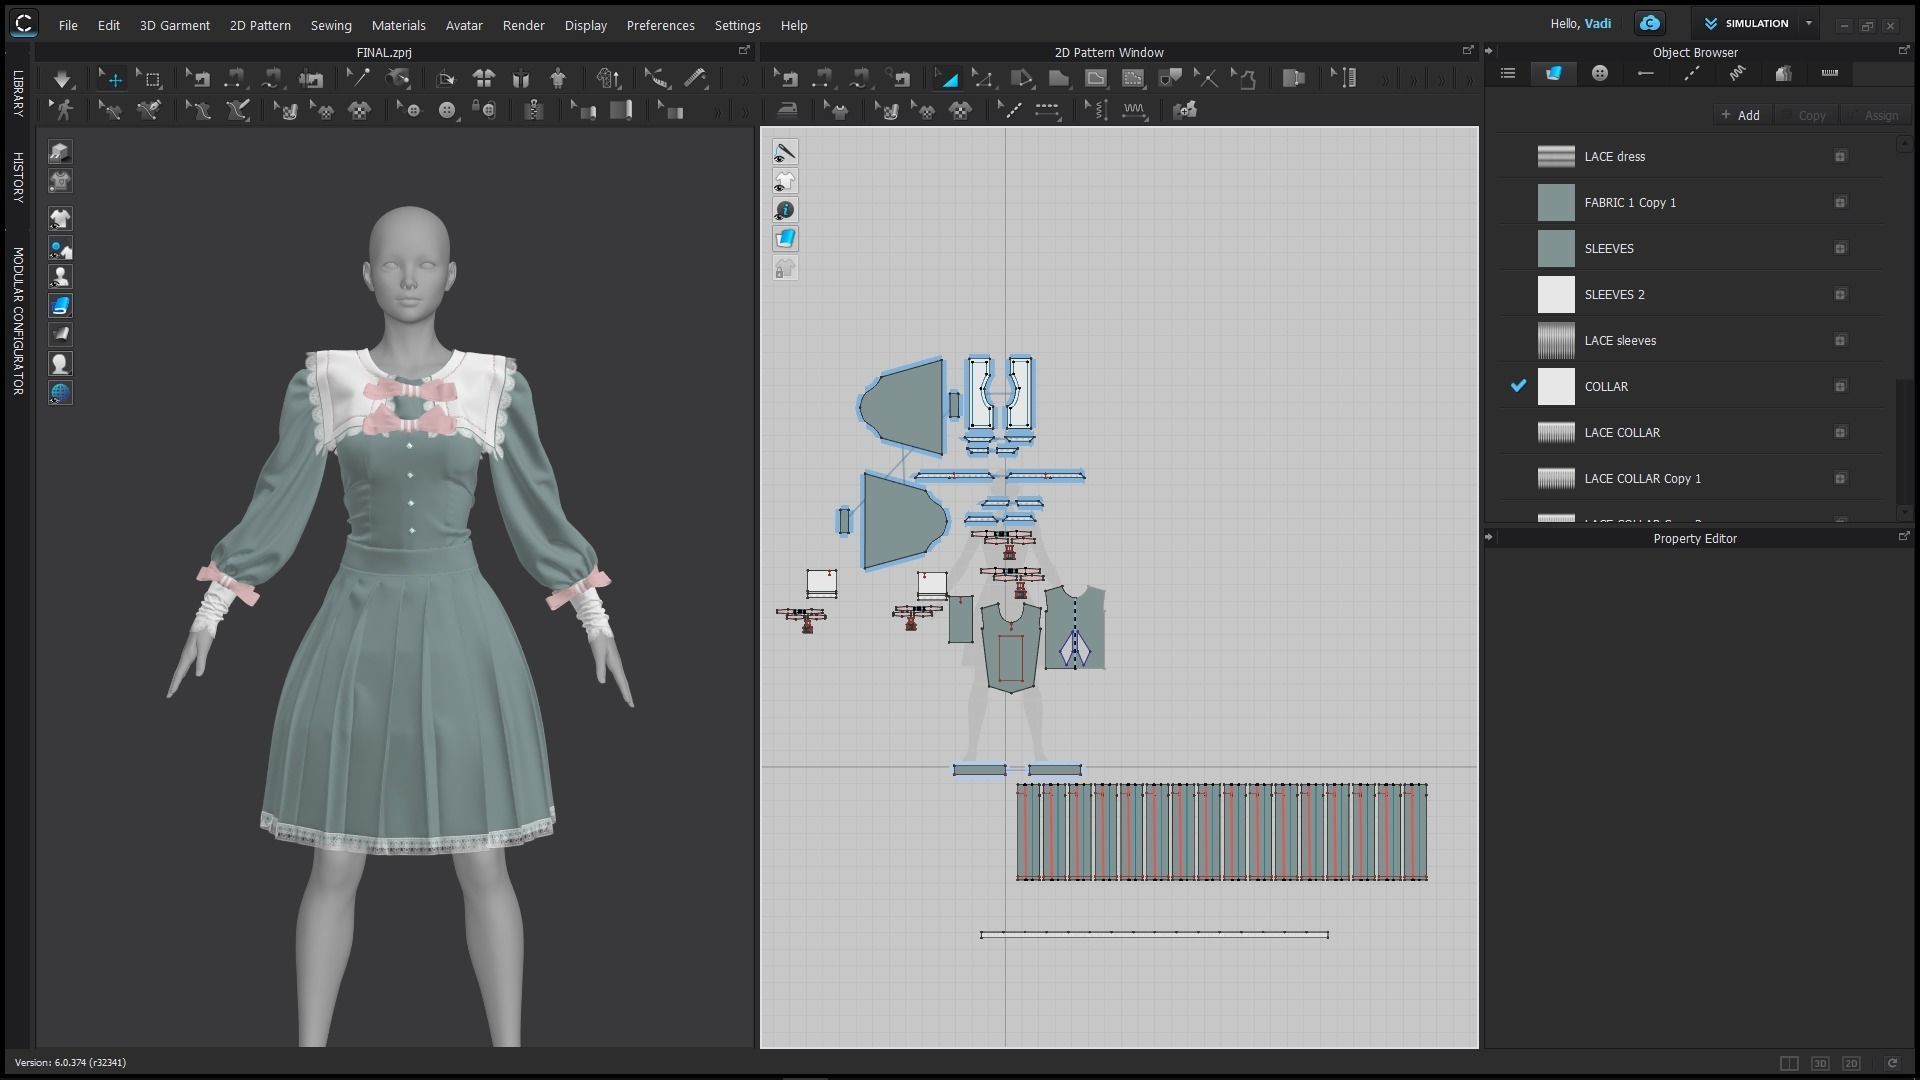Image resolution: width=1920 pixels, height=1080 pixels.
Task: Toggle 2D window garment visibility eye icon
Action: point(785,181)
